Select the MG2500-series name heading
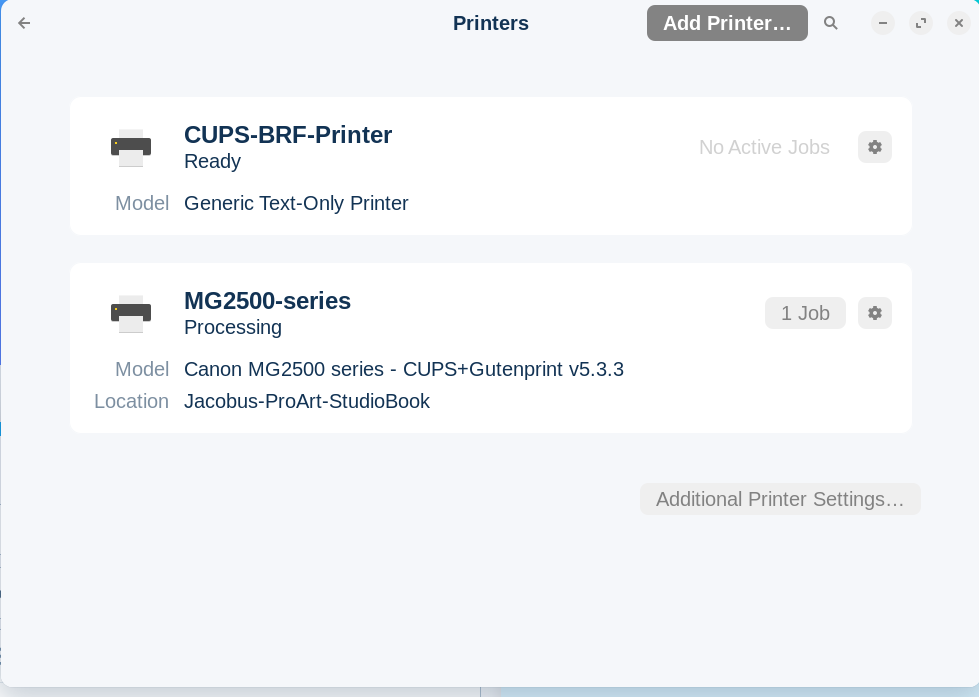 (267, 301)
